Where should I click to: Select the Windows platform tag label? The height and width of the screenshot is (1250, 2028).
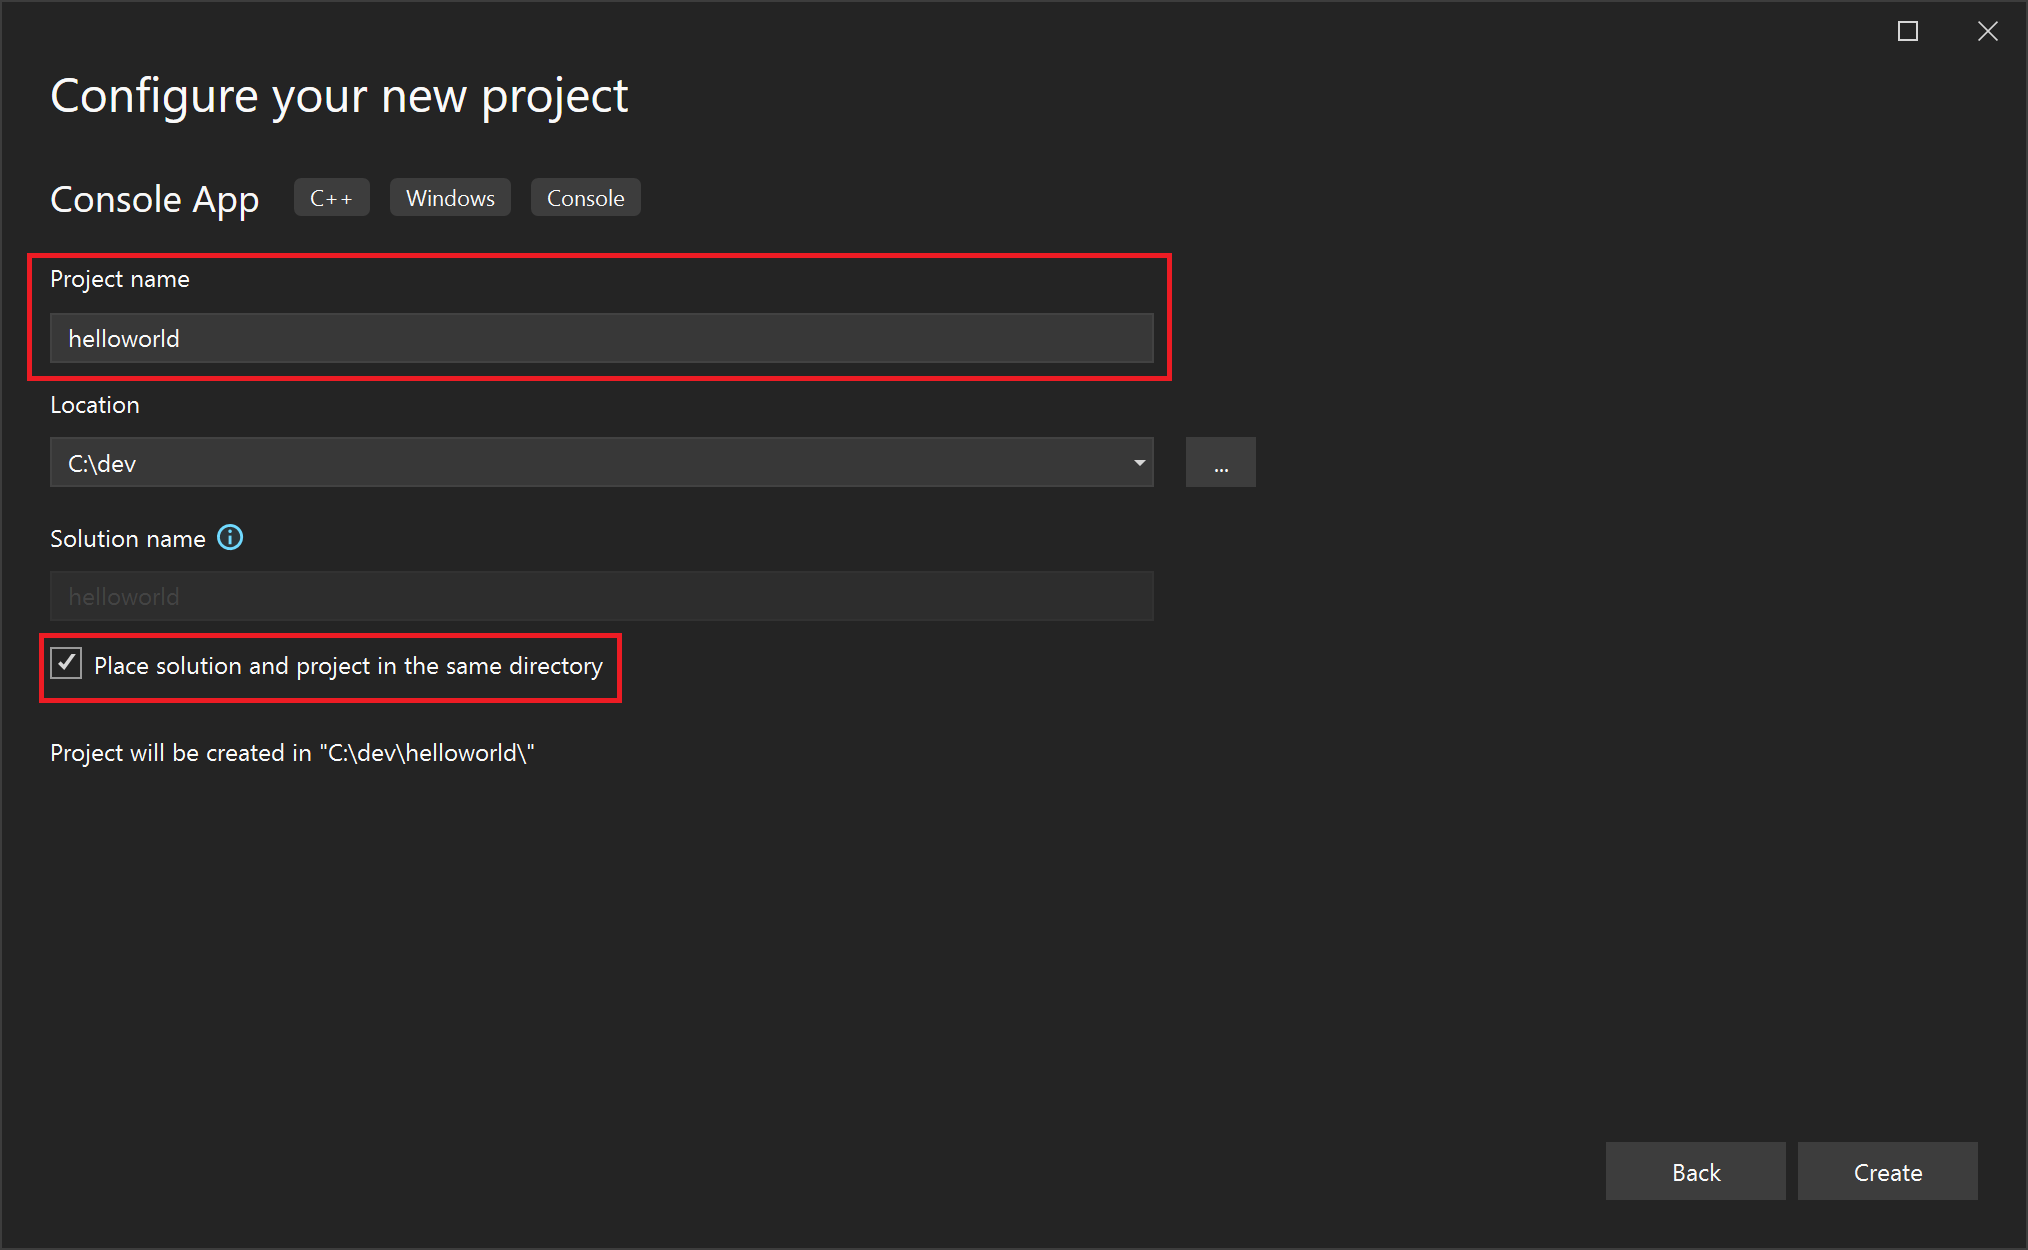451,197
